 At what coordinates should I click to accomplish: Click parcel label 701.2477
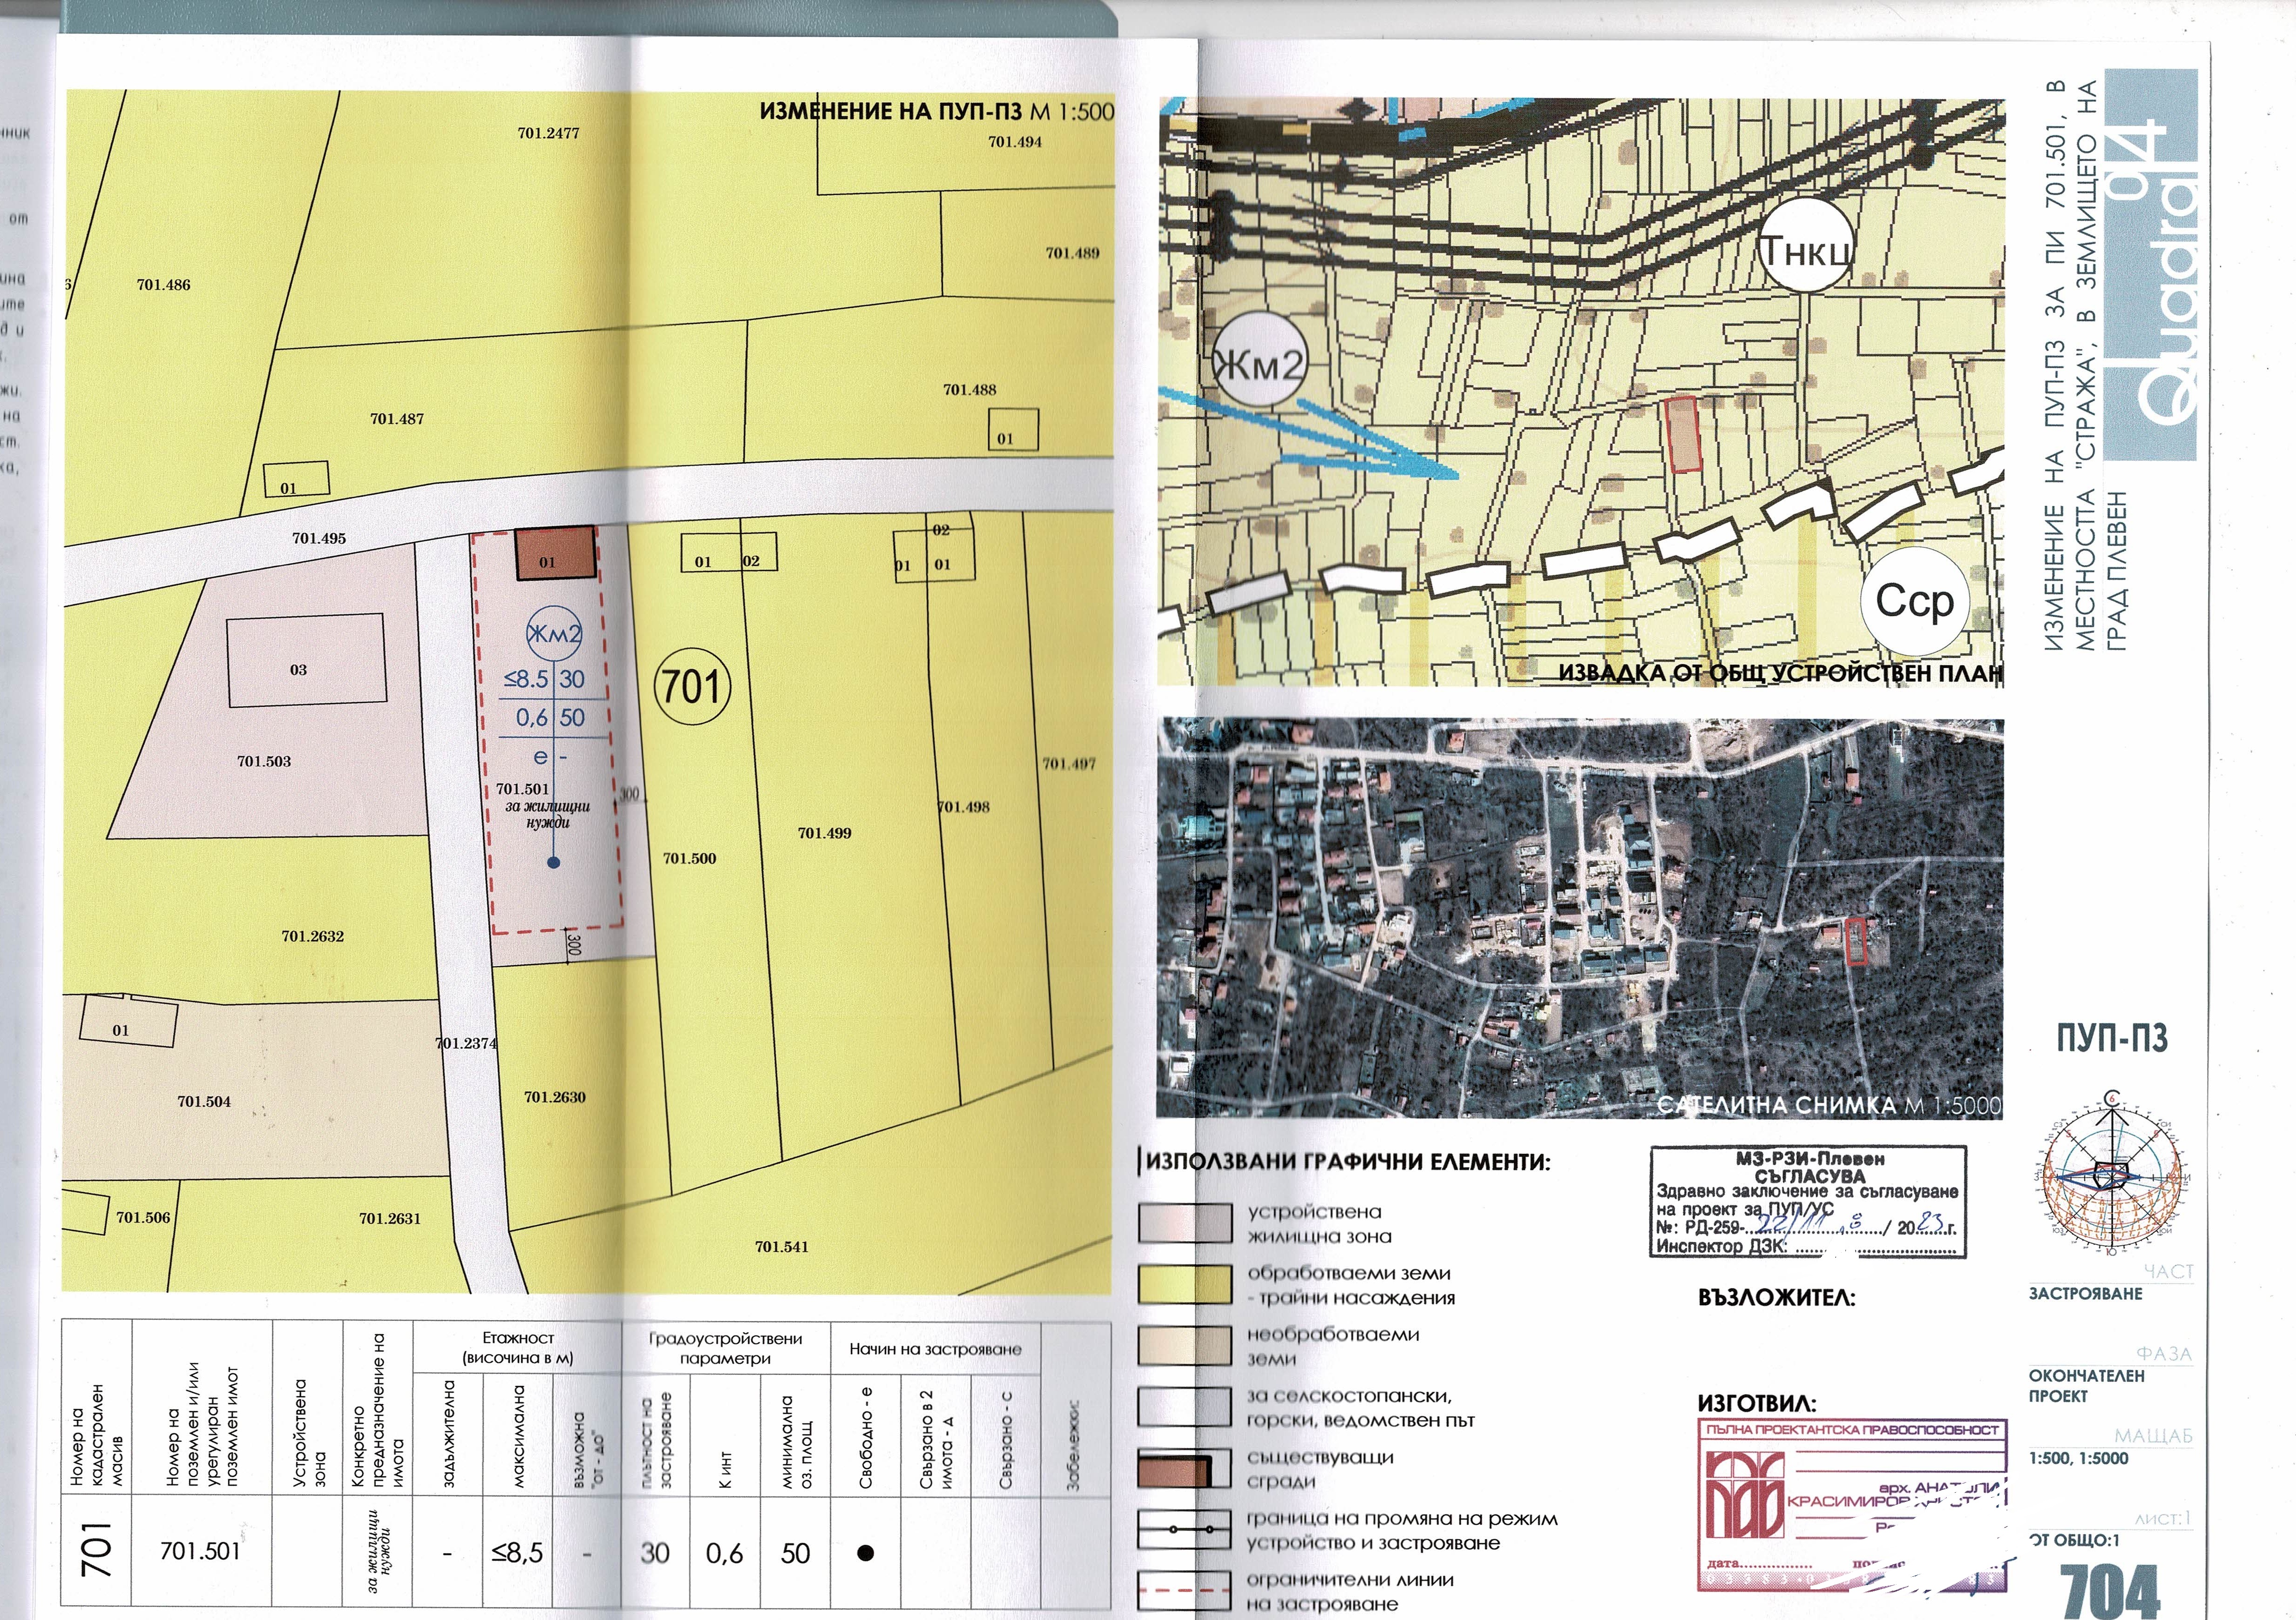548,133
